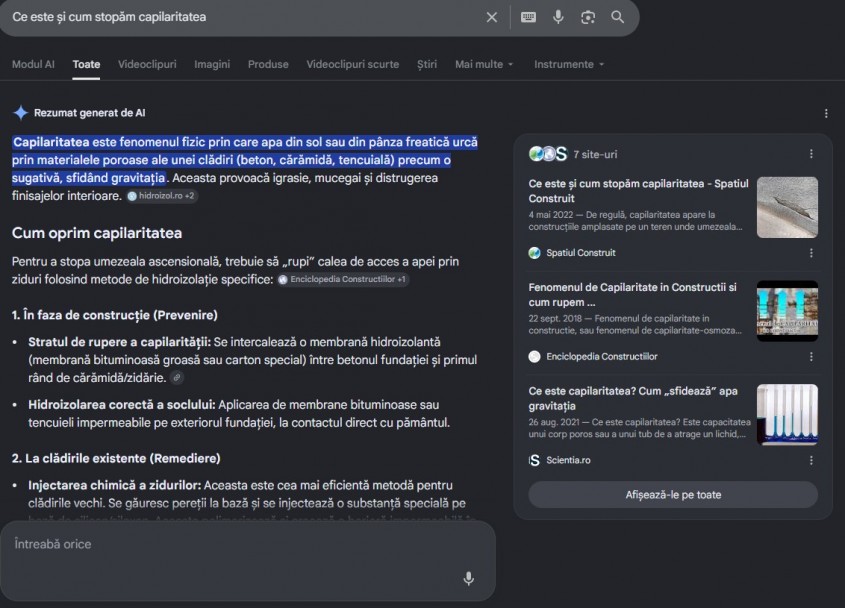The width and height of the screenshot is (845, 608).
Task: Click the cracked wall thumbnail for Spatiul Construit
Action: [x=787, y=208]
